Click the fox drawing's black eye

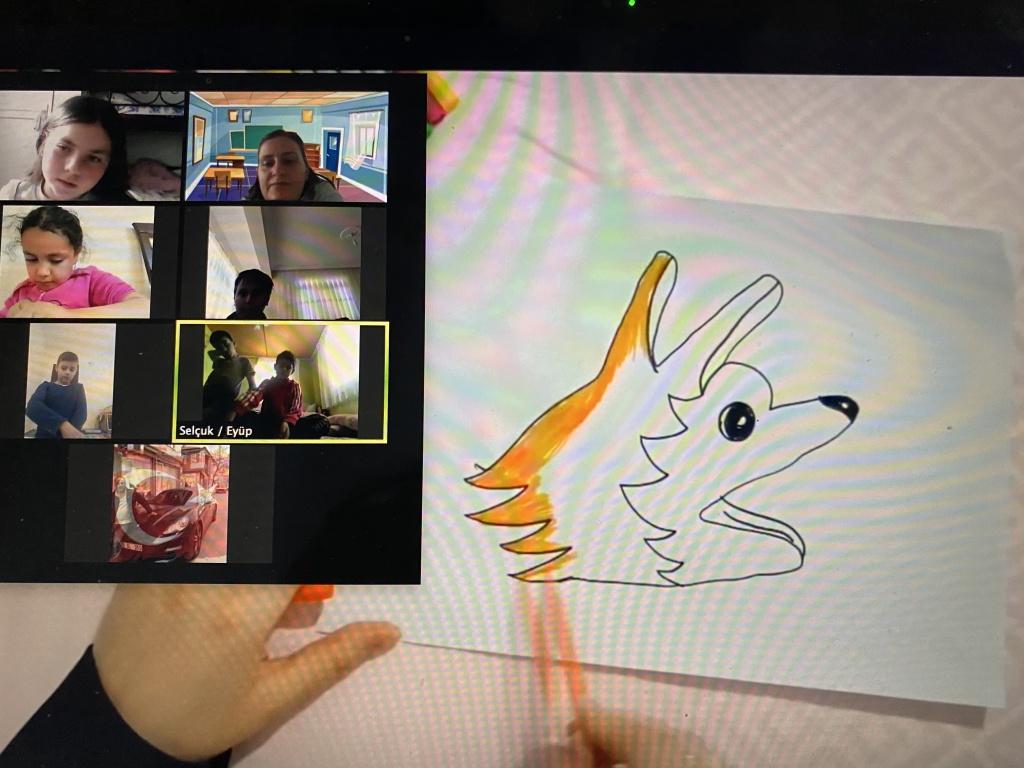[737, 420]
